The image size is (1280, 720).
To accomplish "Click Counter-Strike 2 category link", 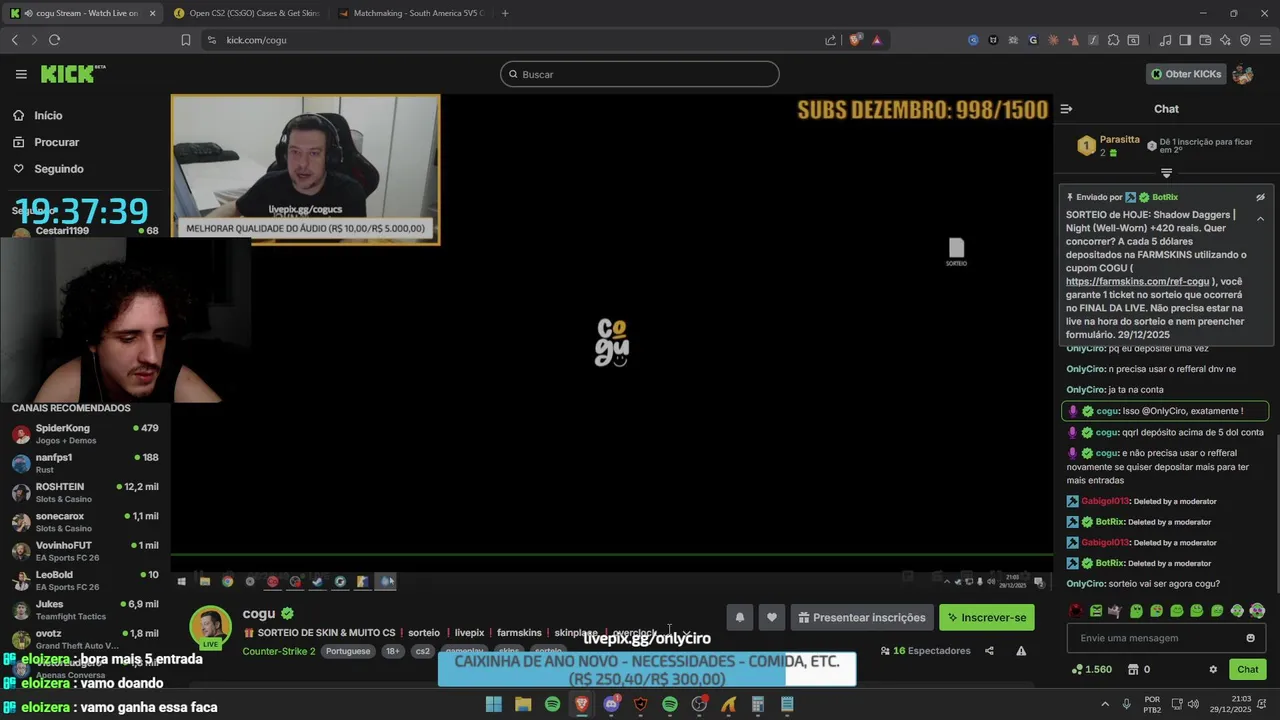I will click(x=279, y=651).
